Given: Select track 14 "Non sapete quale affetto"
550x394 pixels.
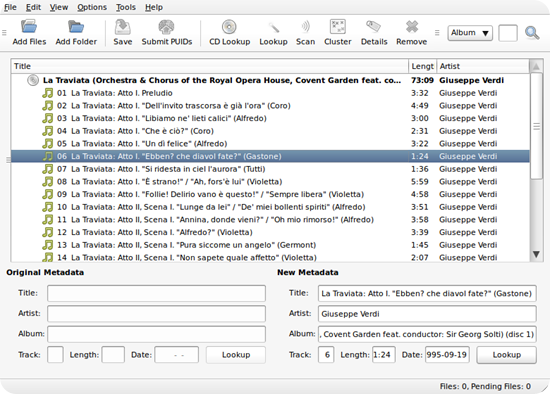Looking at the screenshot, I should 270,257.
